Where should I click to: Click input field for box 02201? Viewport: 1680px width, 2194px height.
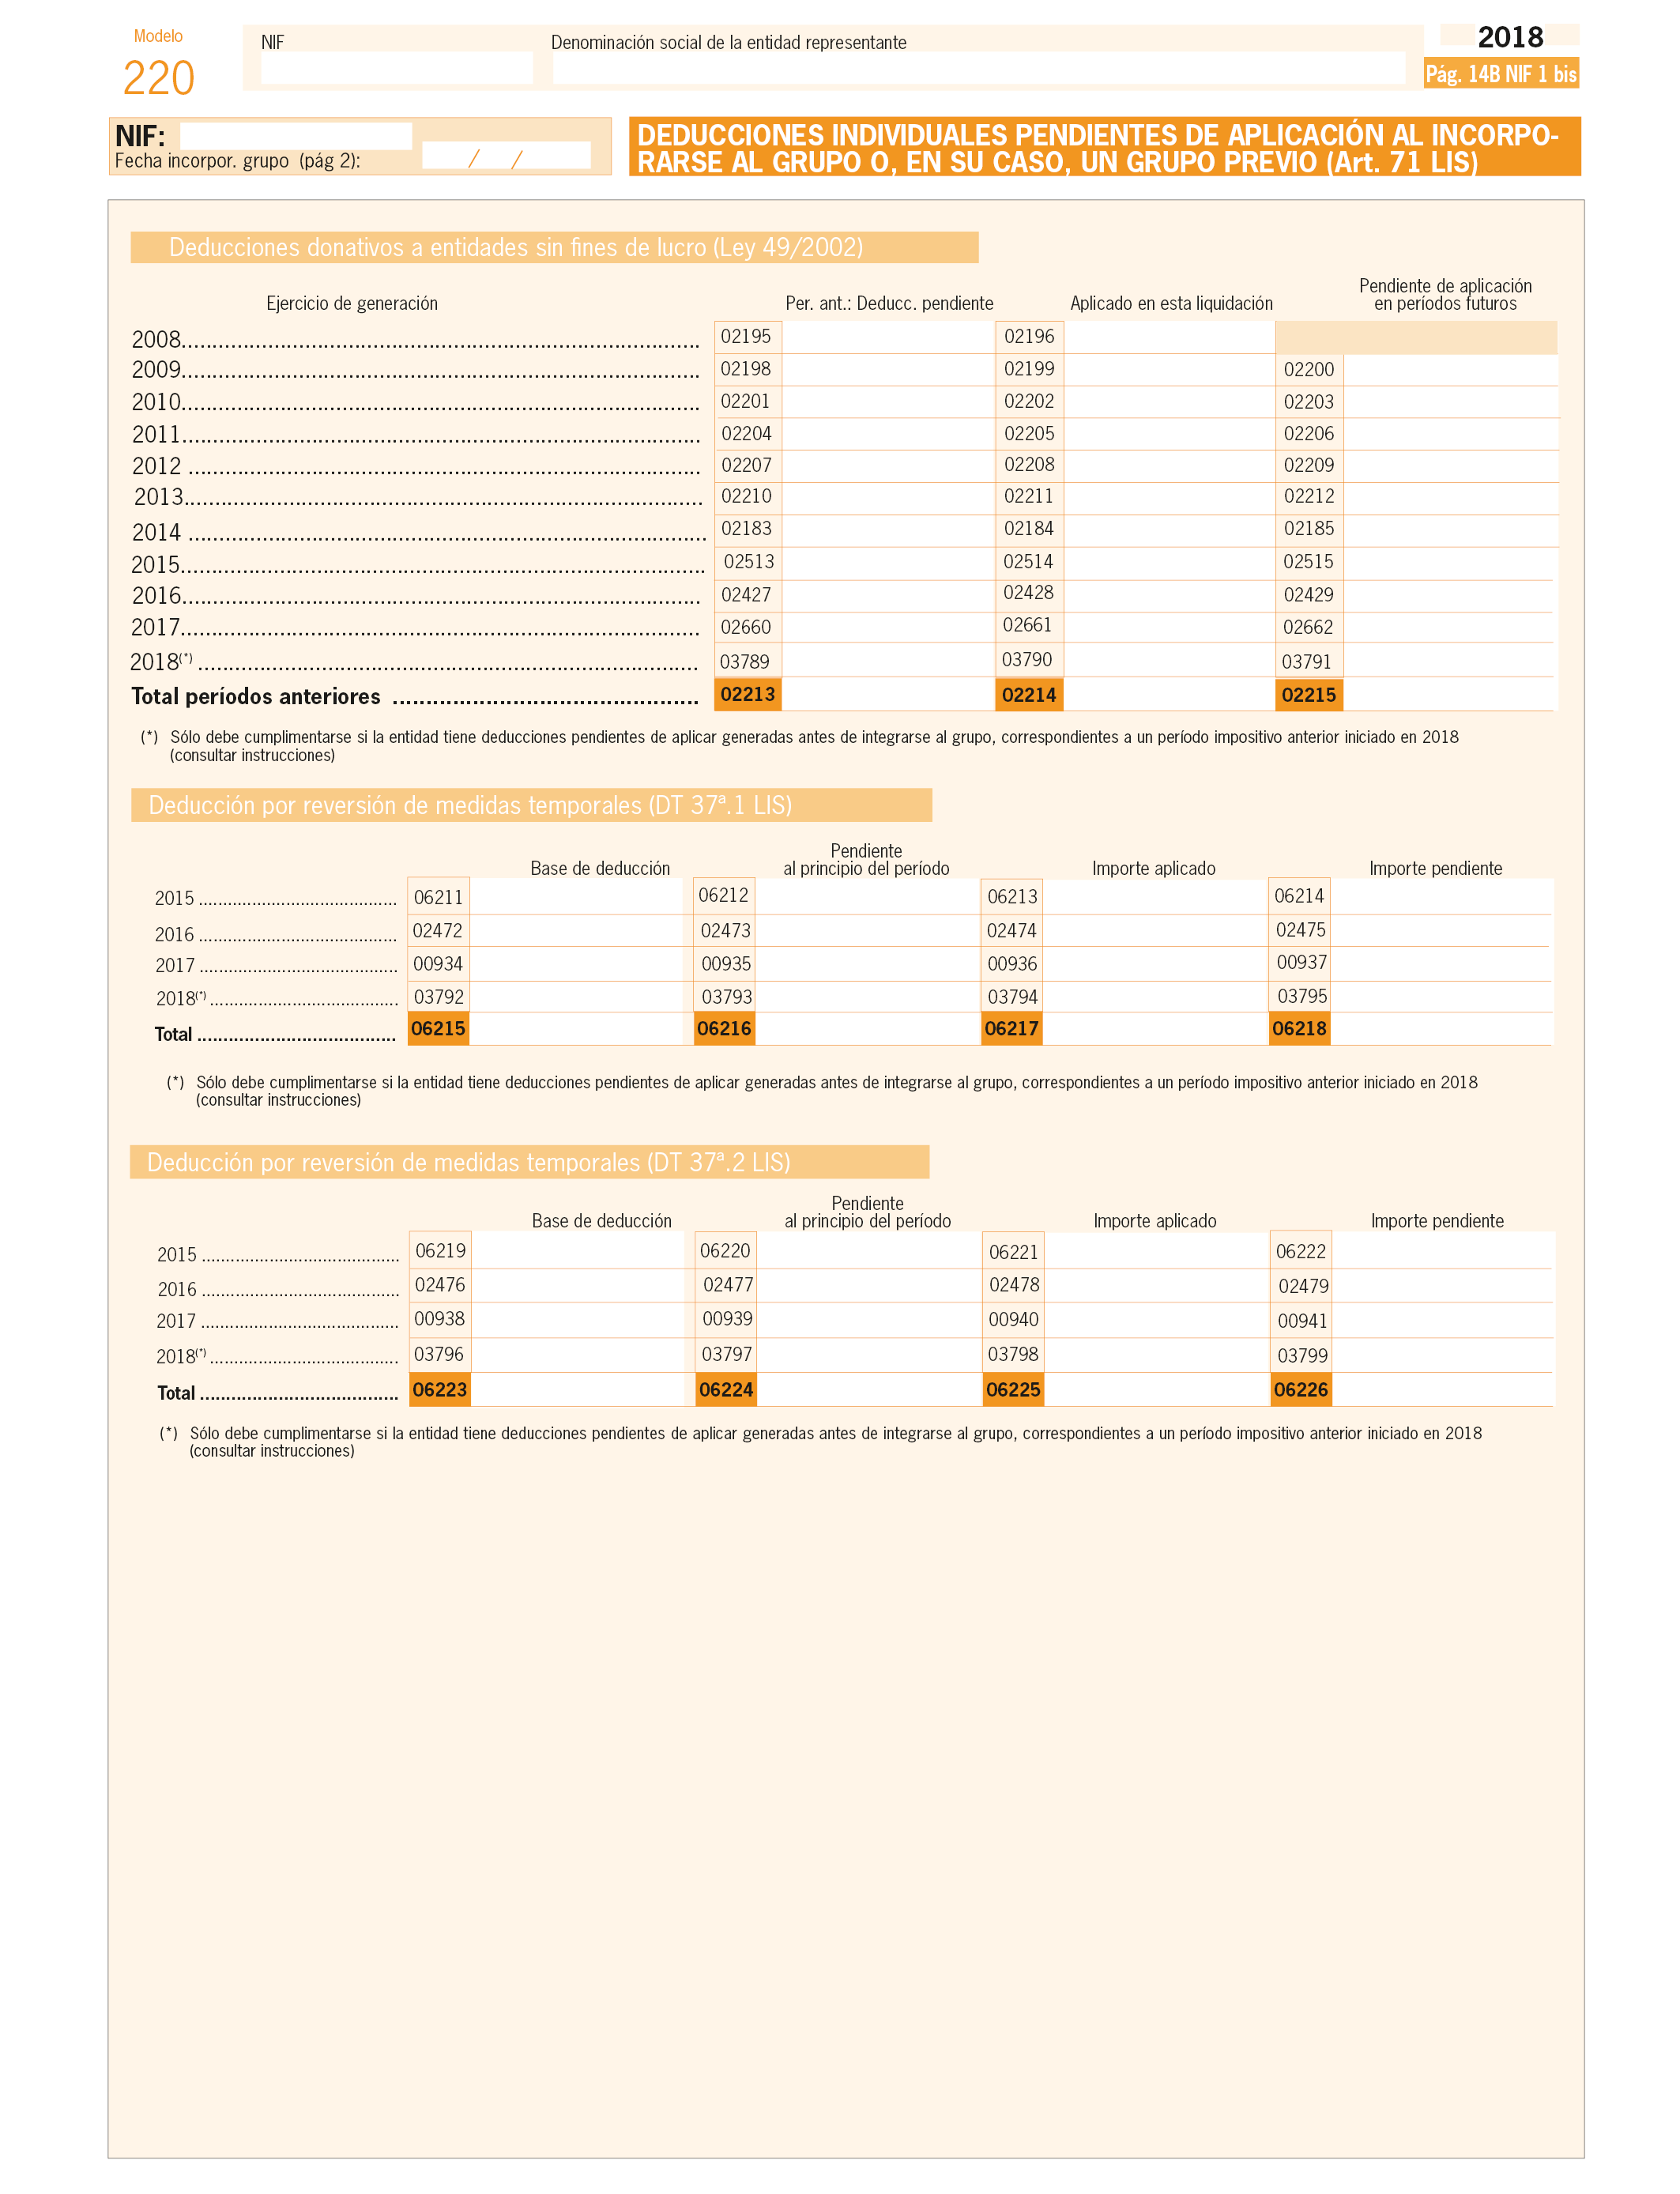888,402
